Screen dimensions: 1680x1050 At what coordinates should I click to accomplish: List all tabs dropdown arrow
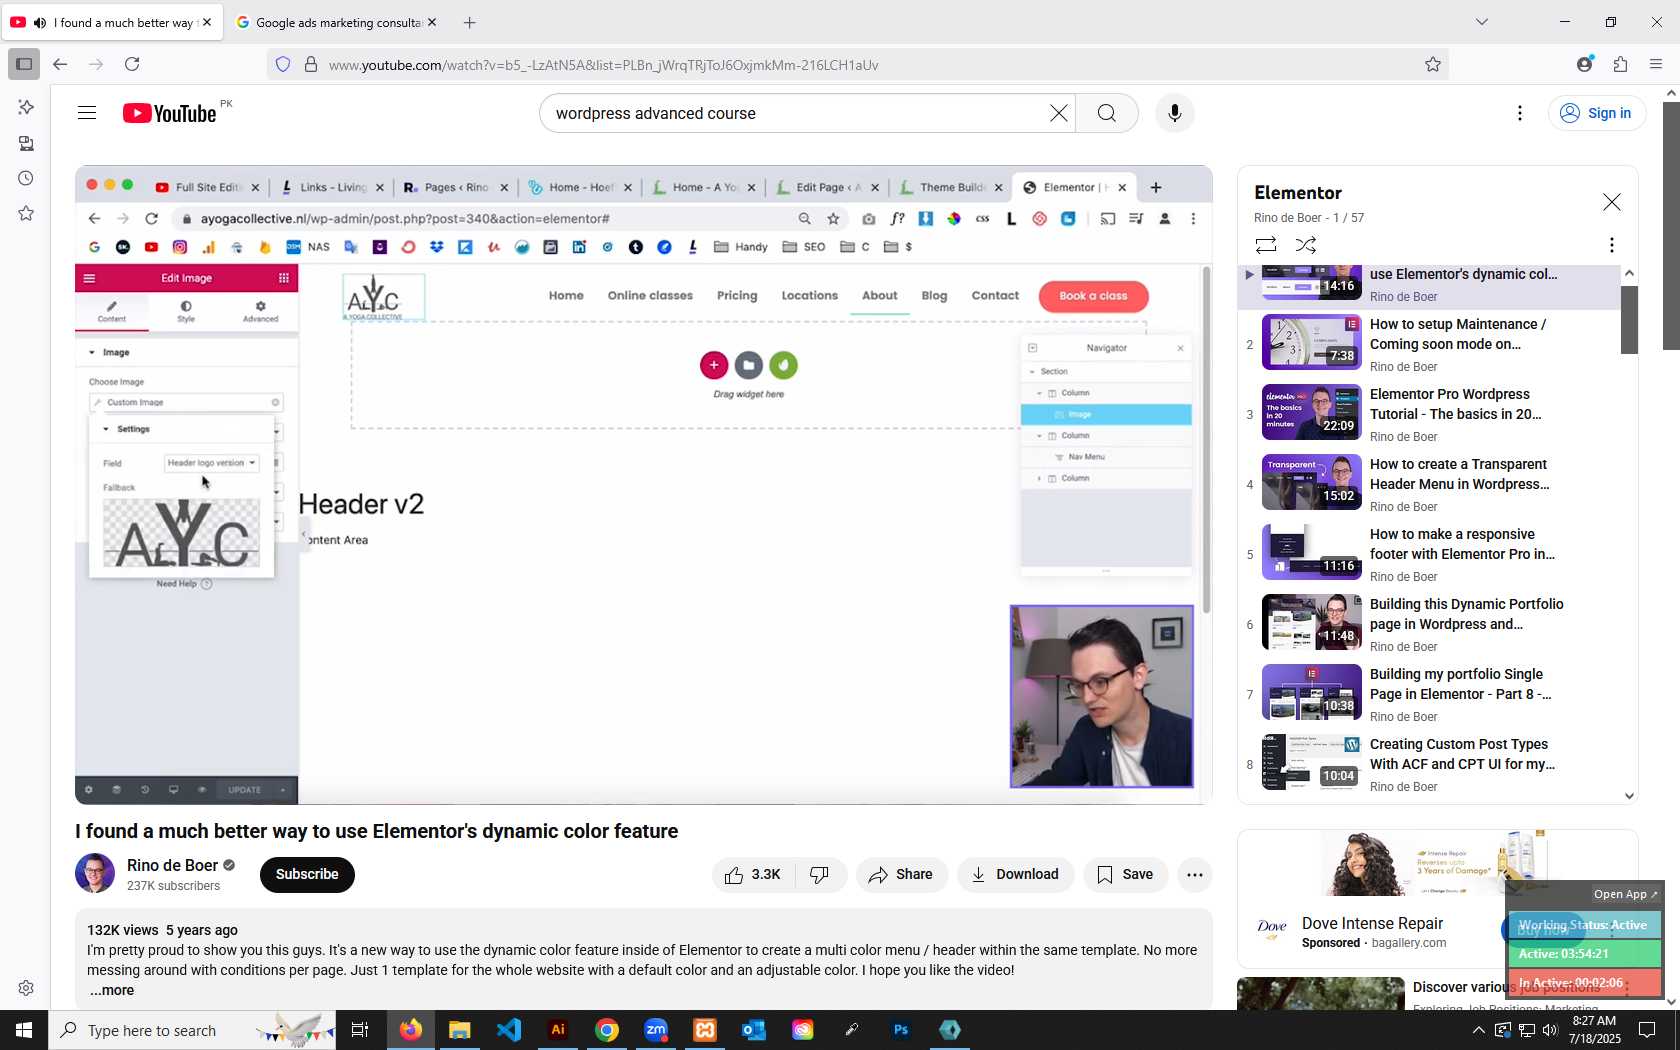(x=1482, y=22)
